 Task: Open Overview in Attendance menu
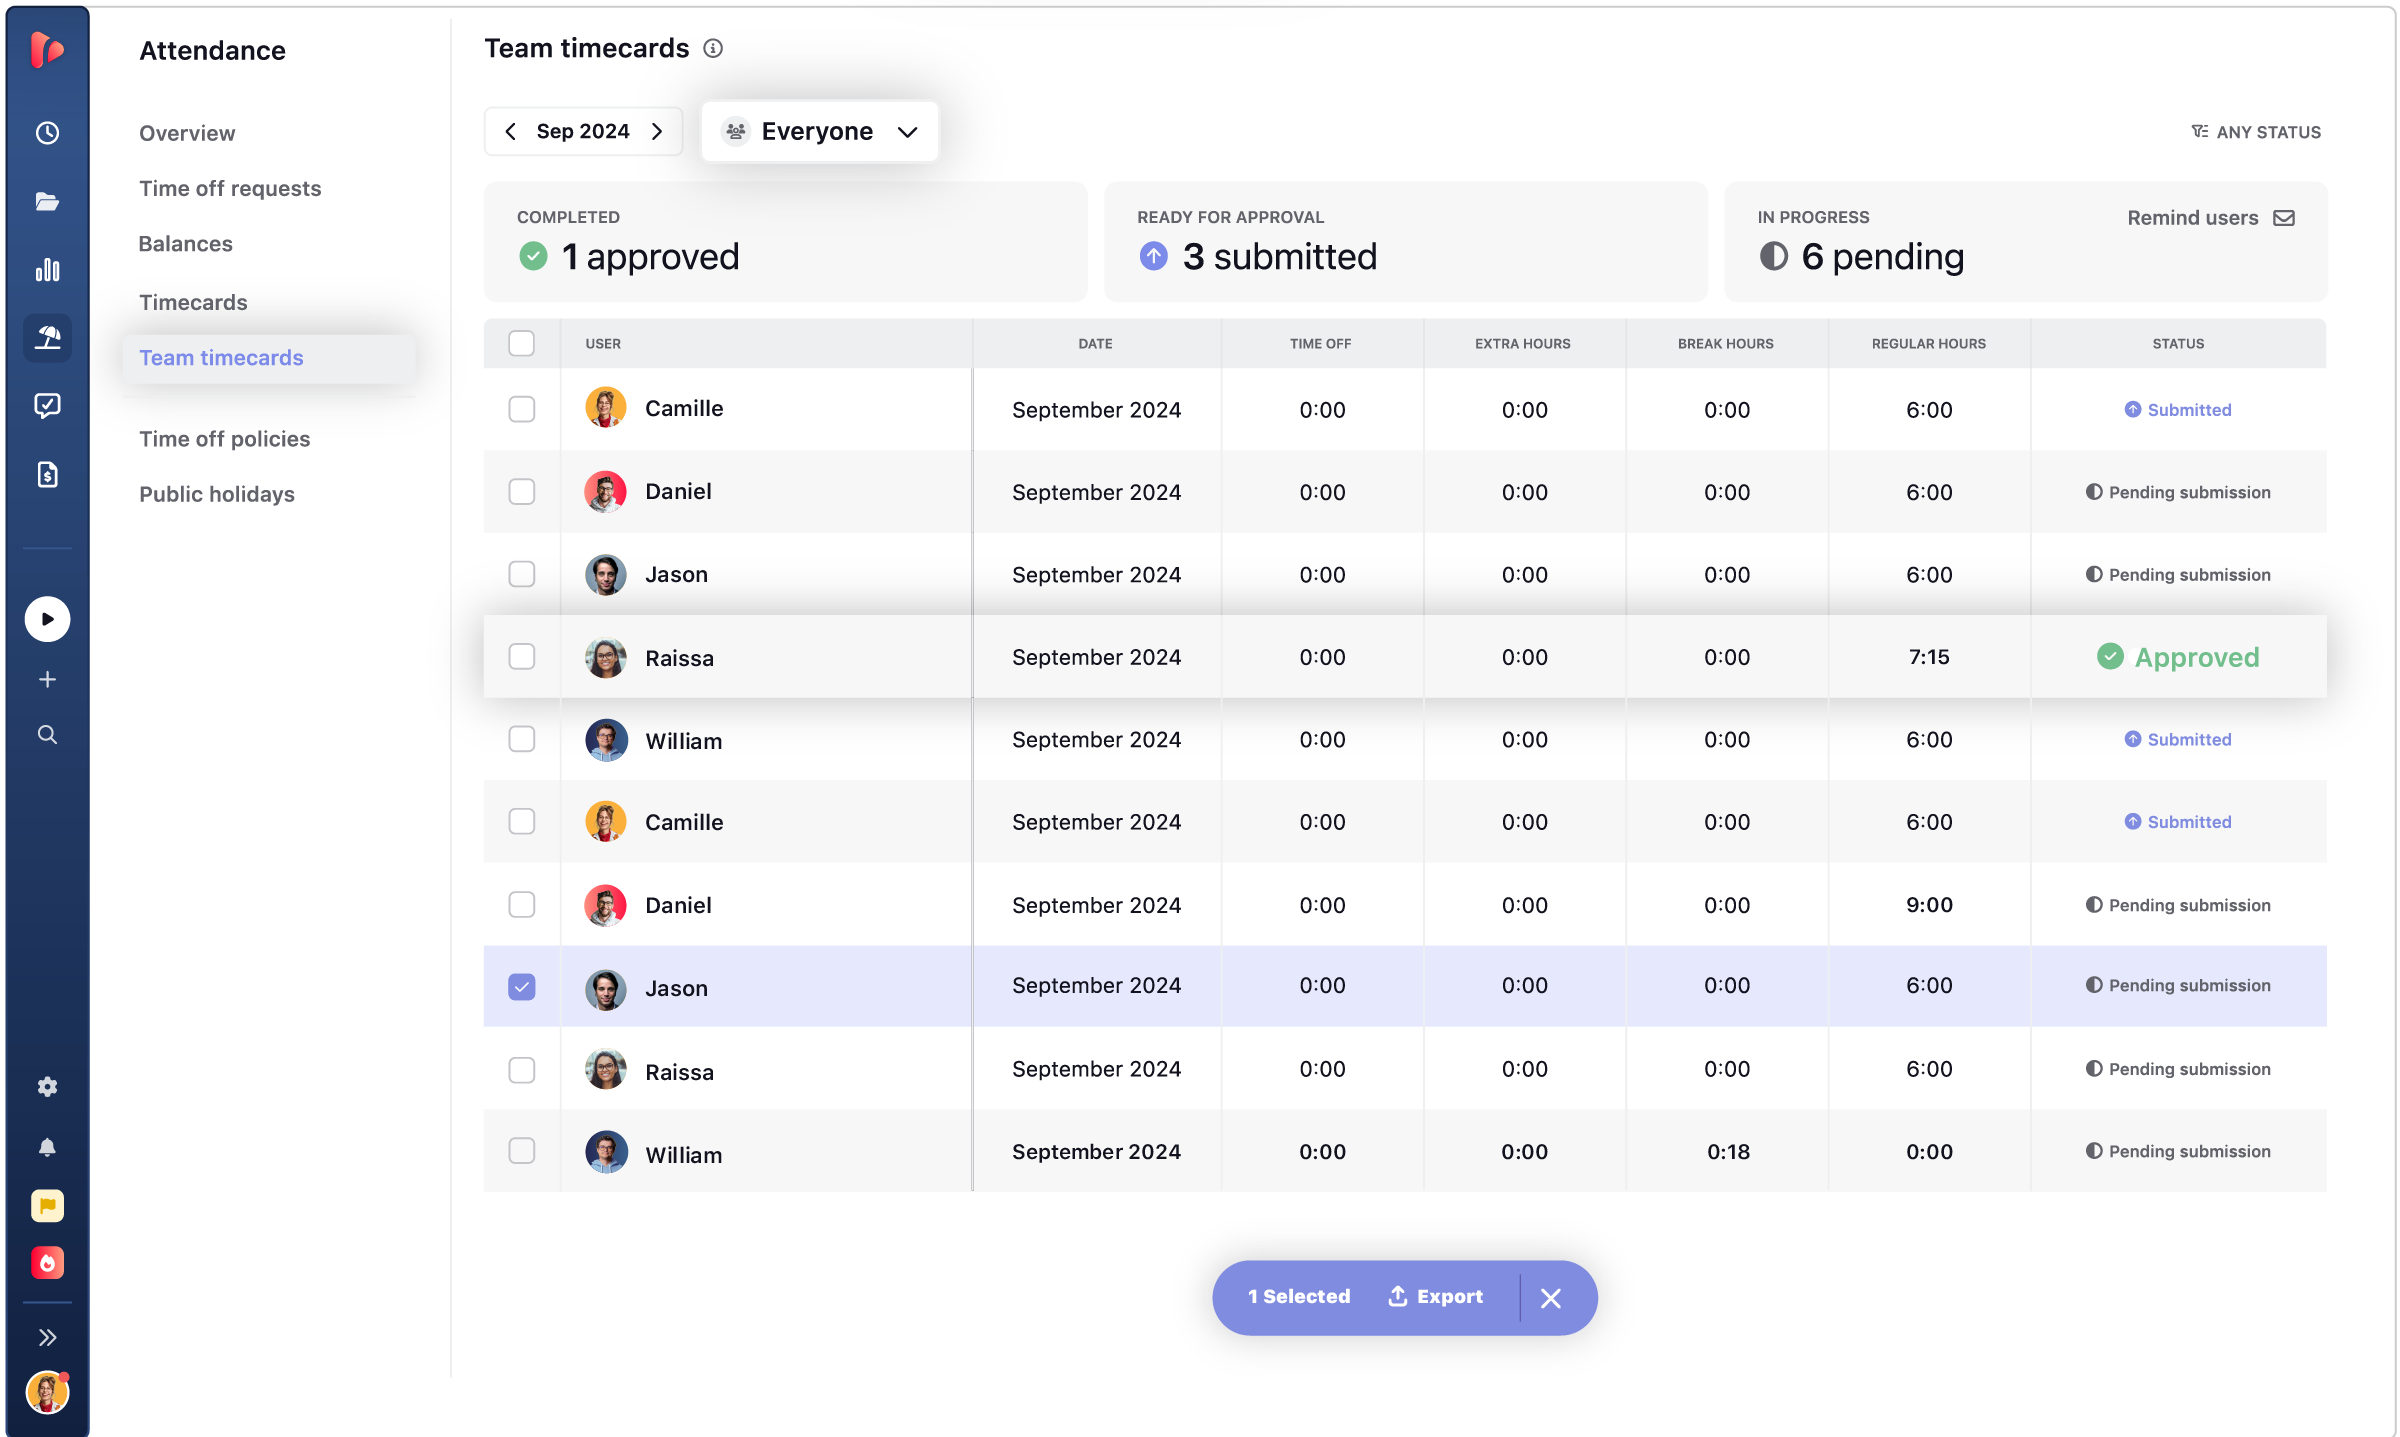coord(187,133)
